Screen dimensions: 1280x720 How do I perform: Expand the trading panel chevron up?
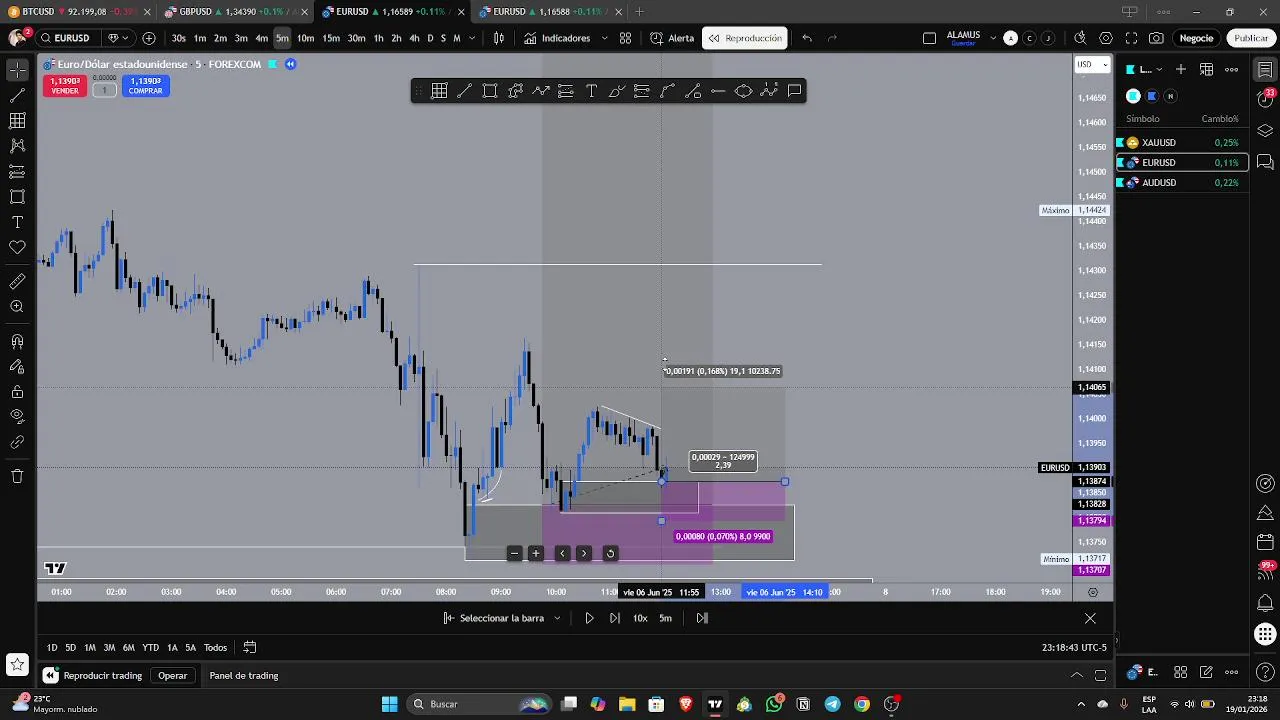1077,675
